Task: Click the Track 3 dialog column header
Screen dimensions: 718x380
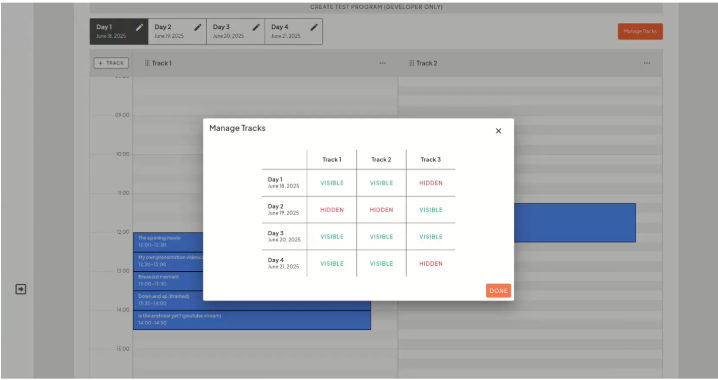Action: tap(431, 160)
